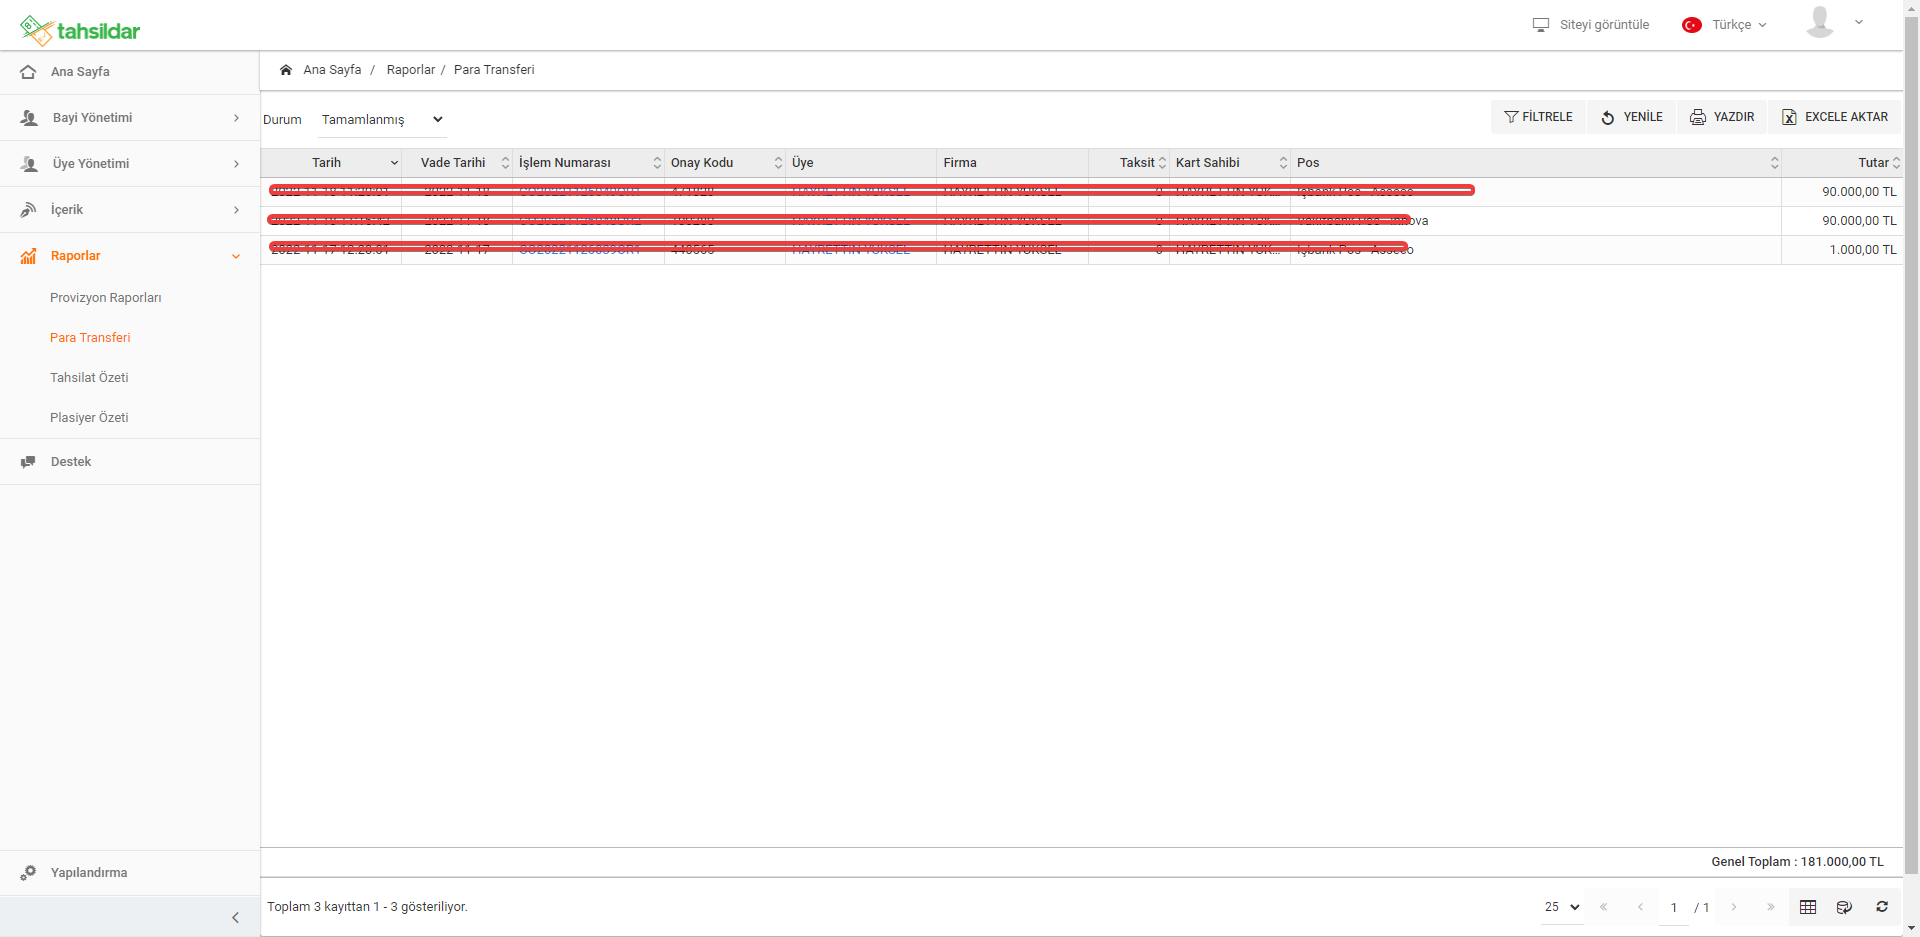The height and width of the screenshot is (937, 1920).
Task: Collapse the Raporlar menu
Action: (236, 256)
